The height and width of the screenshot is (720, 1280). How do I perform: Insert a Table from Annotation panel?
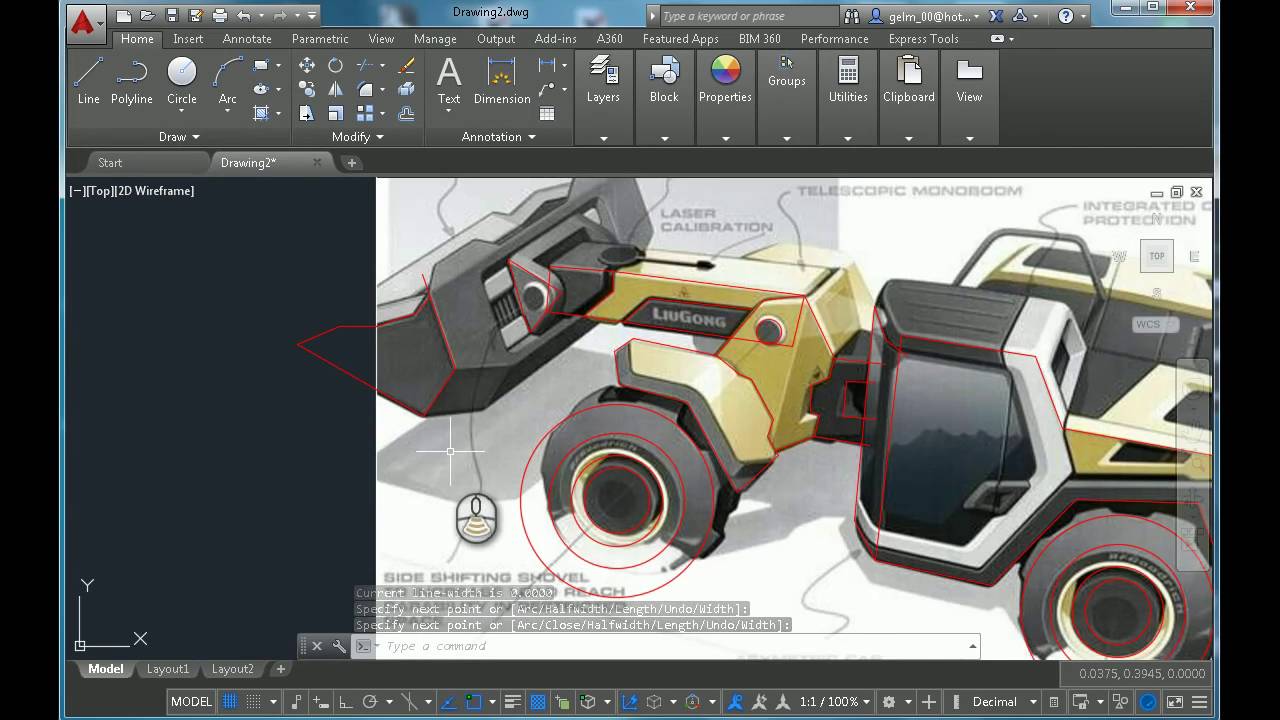coord(547,114)
